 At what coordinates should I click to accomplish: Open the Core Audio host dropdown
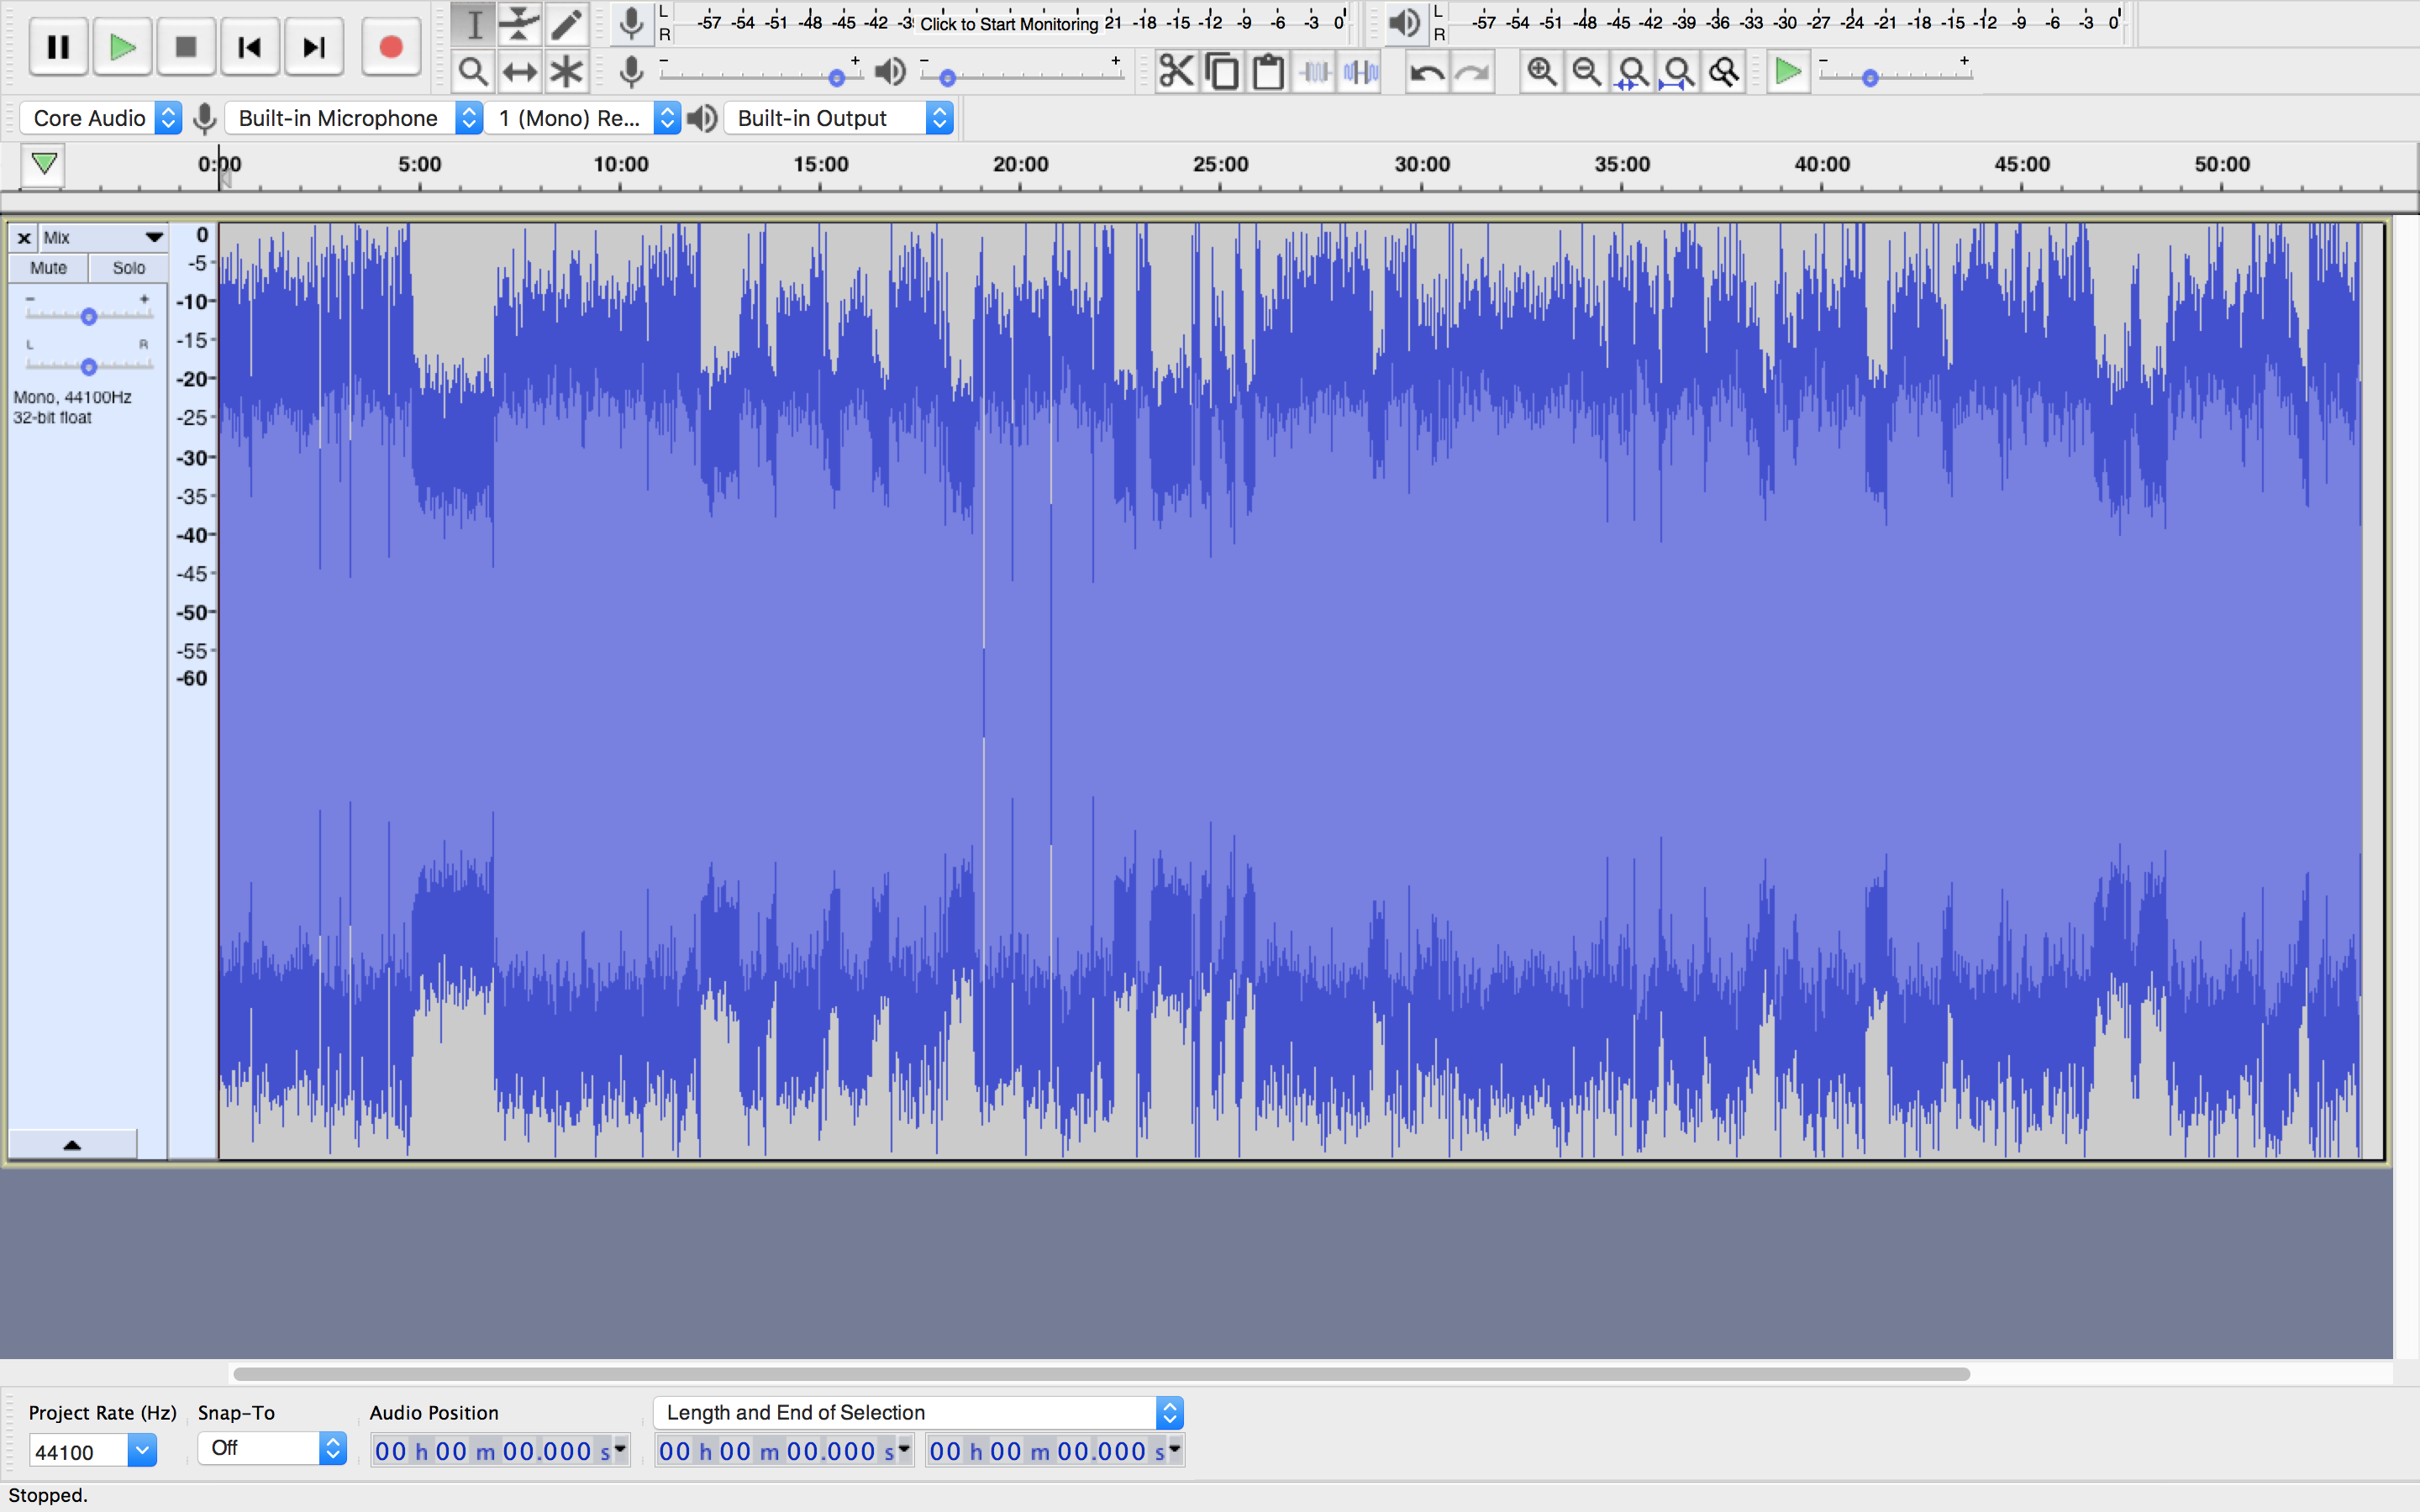100,118
